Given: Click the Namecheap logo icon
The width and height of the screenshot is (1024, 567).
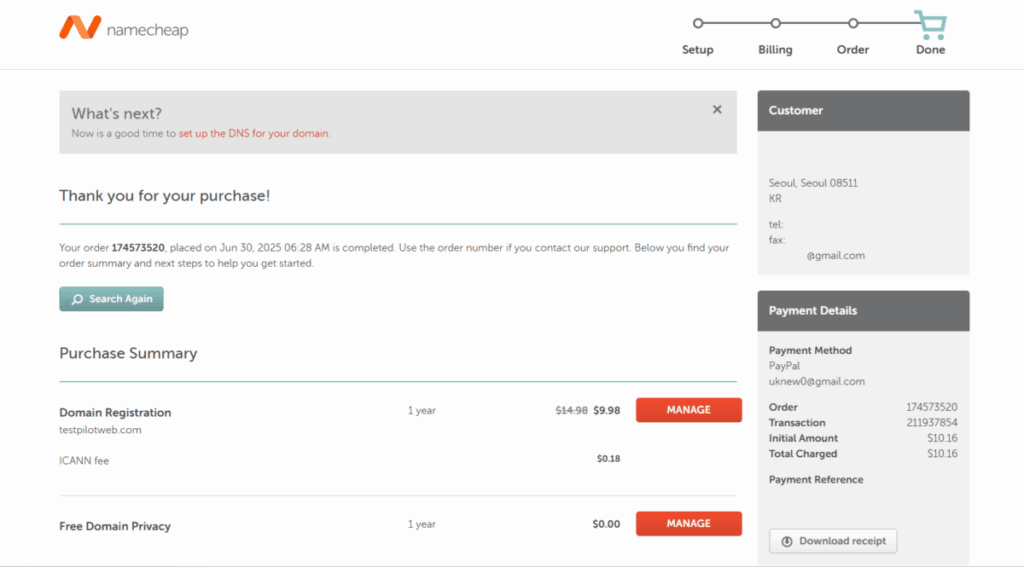Looking at the screenshot, I should 79,28.
